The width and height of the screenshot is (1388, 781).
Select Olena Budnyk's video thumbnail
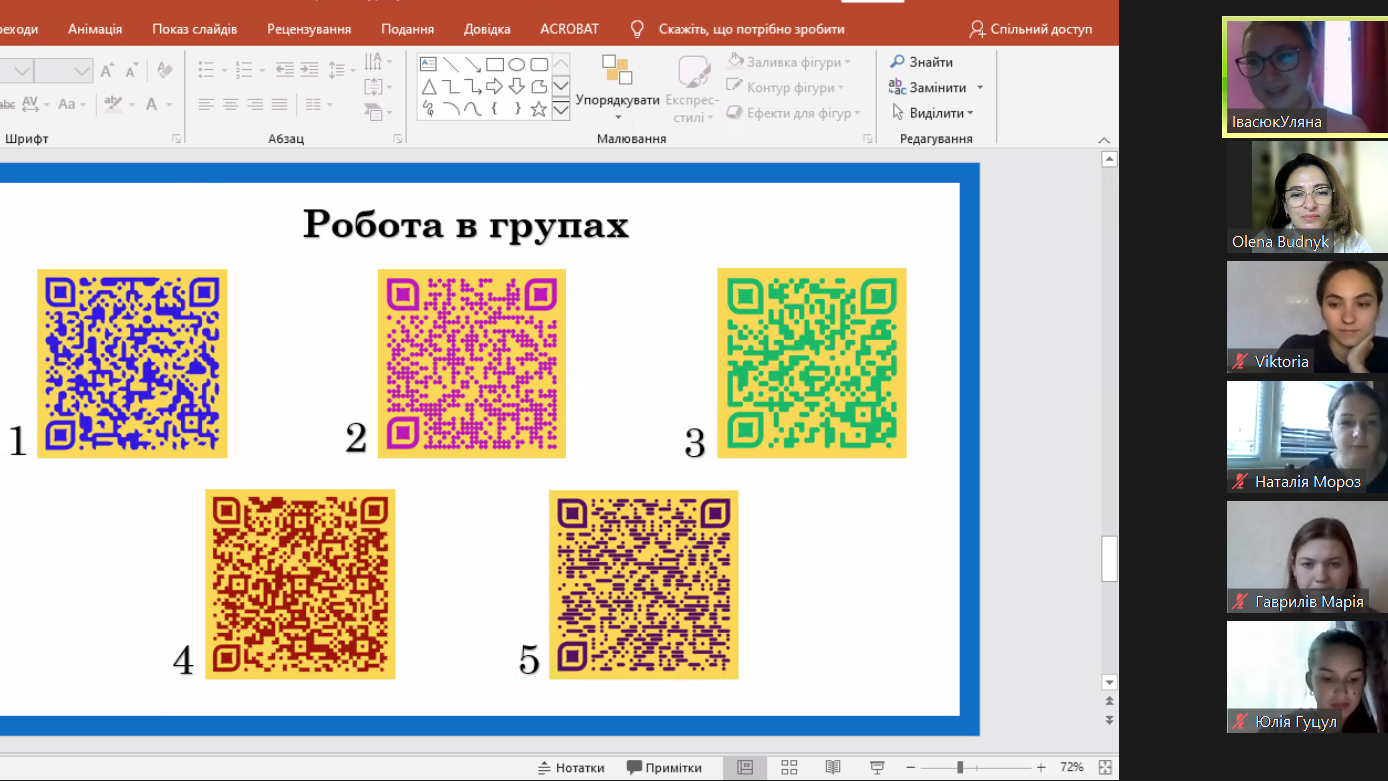[1306, 197]
